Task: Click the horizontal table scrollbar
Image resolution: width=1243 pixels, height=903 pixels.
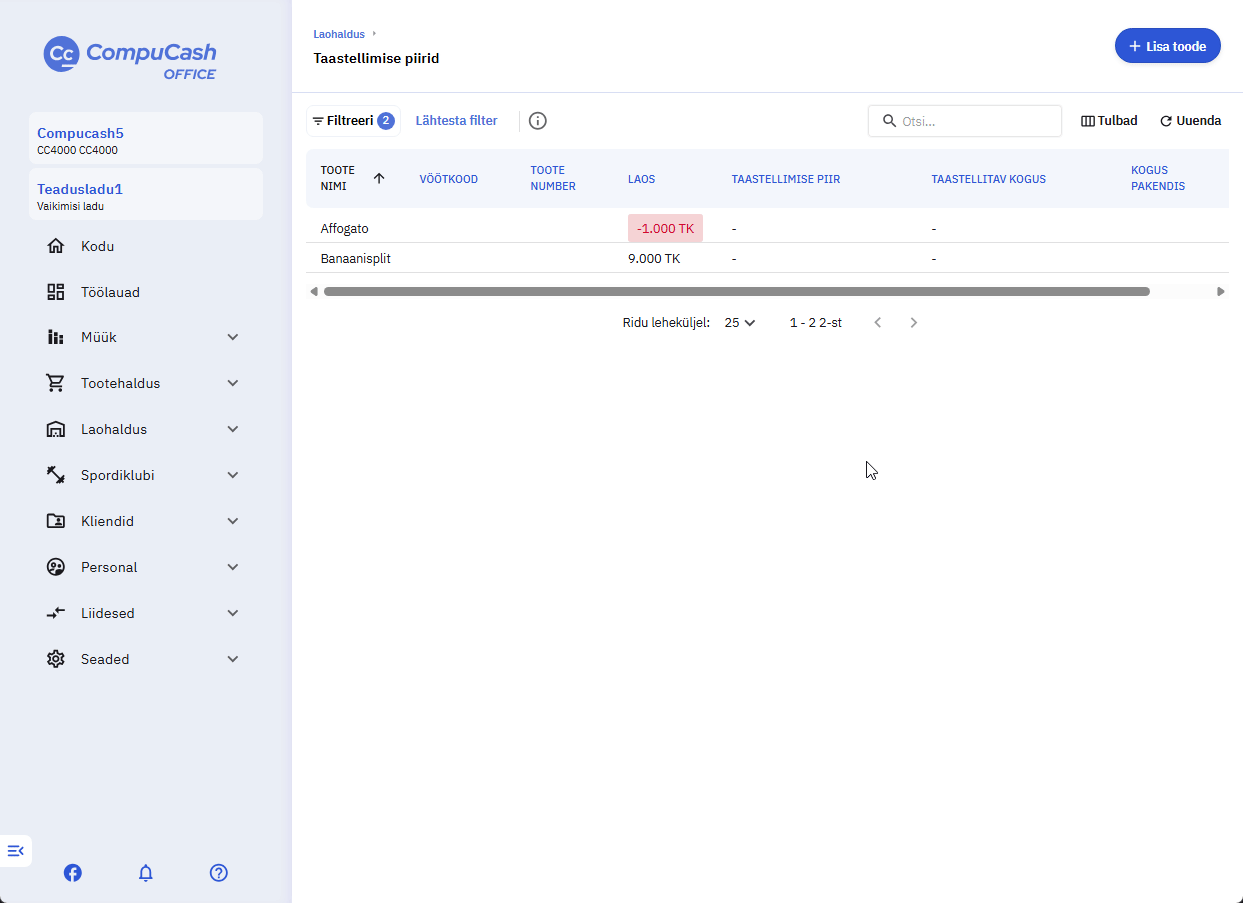Action: 737,292
